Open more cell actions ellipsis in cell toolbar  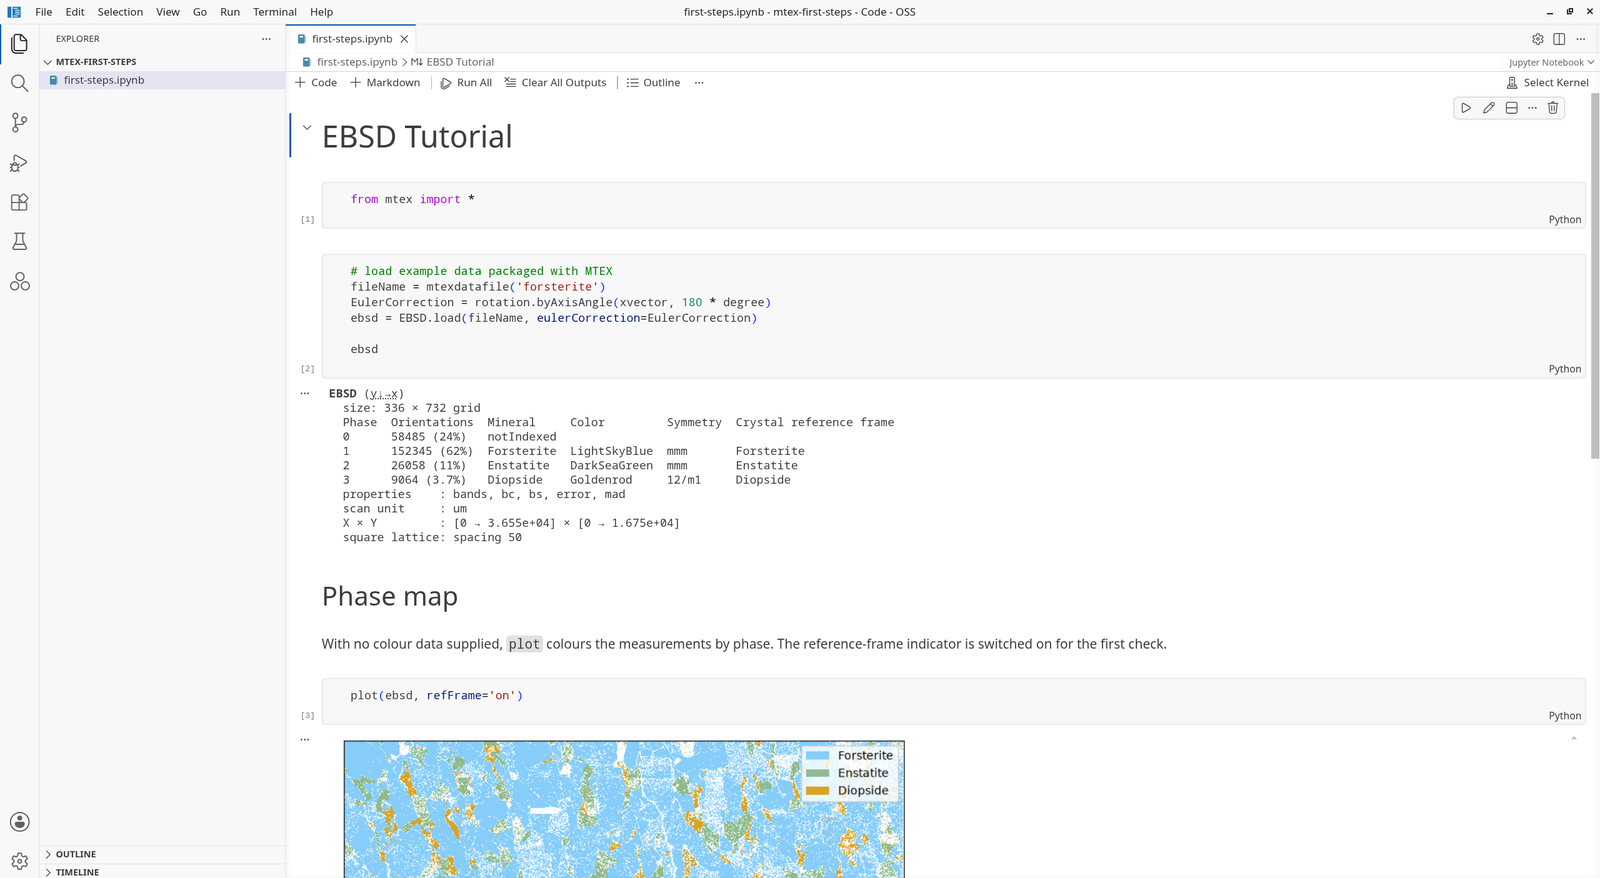[x=1532, y=108]
